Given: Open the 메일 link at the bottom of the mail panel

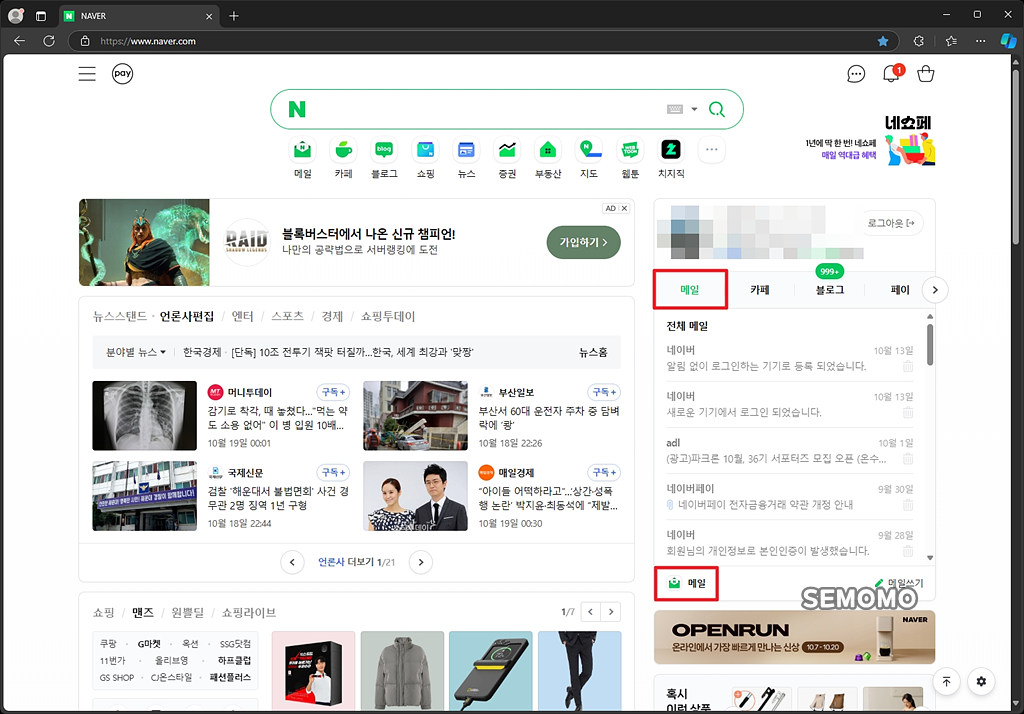Looking at the screenshot, I should tap(686, 583).
